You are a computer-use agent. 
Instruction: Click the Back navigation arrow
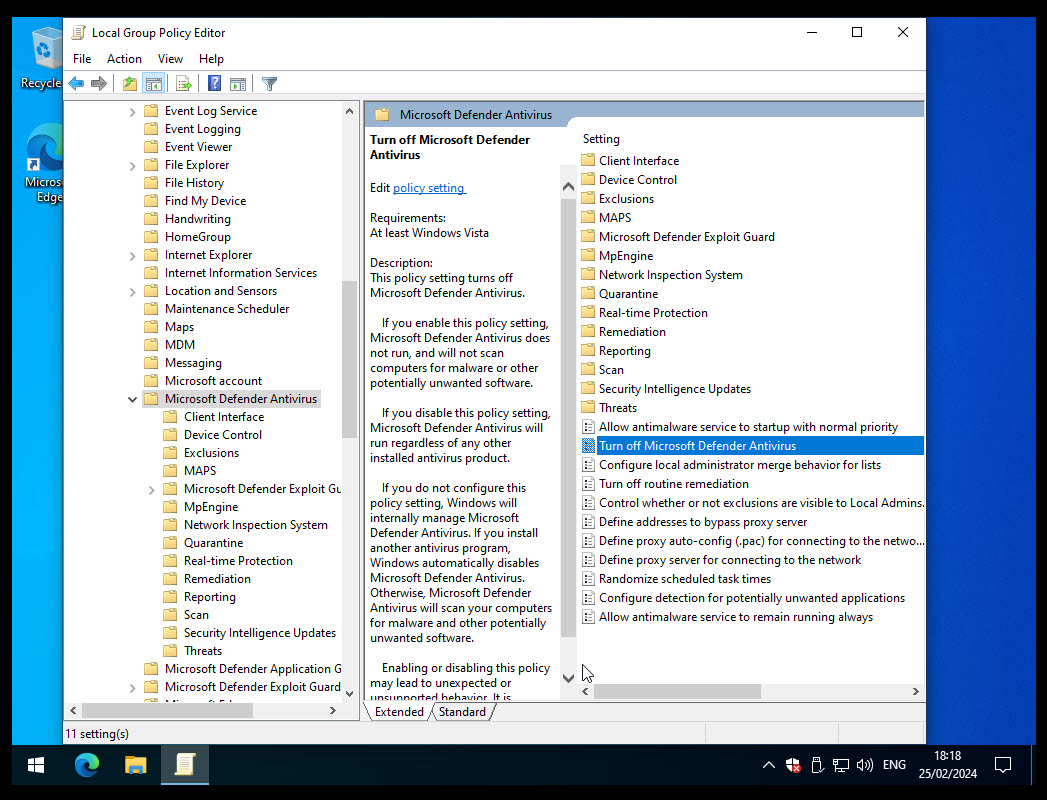pyautogui.click(x=76, y=83)
